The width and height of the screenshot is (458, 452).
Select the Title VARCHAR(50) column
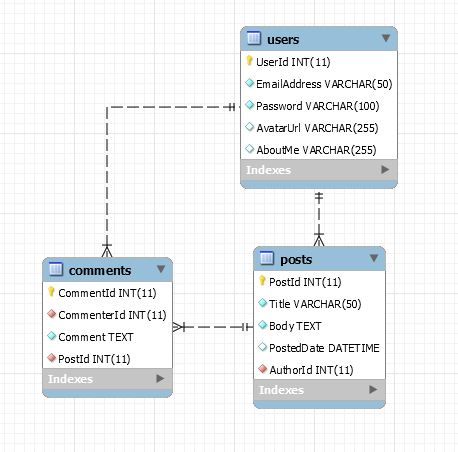pos(315,304)
